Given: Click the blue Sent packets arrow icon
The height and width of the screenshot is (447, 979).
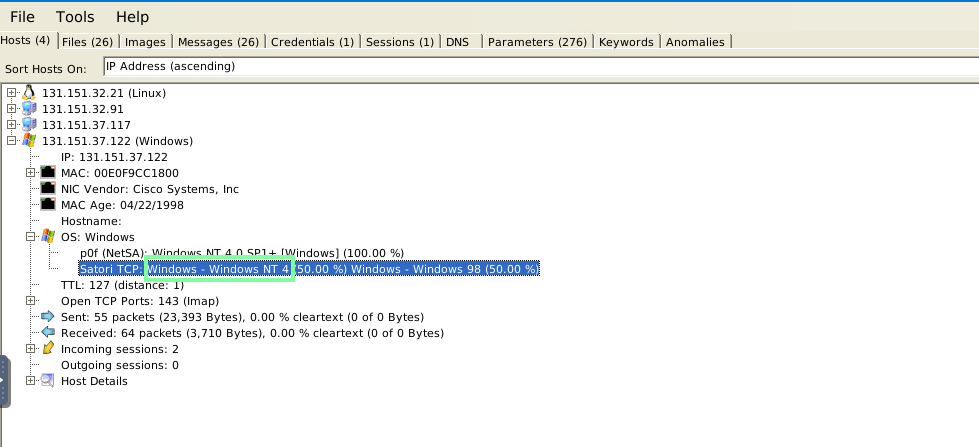Looking at the screenshot, I should click(x=48, y=317).
